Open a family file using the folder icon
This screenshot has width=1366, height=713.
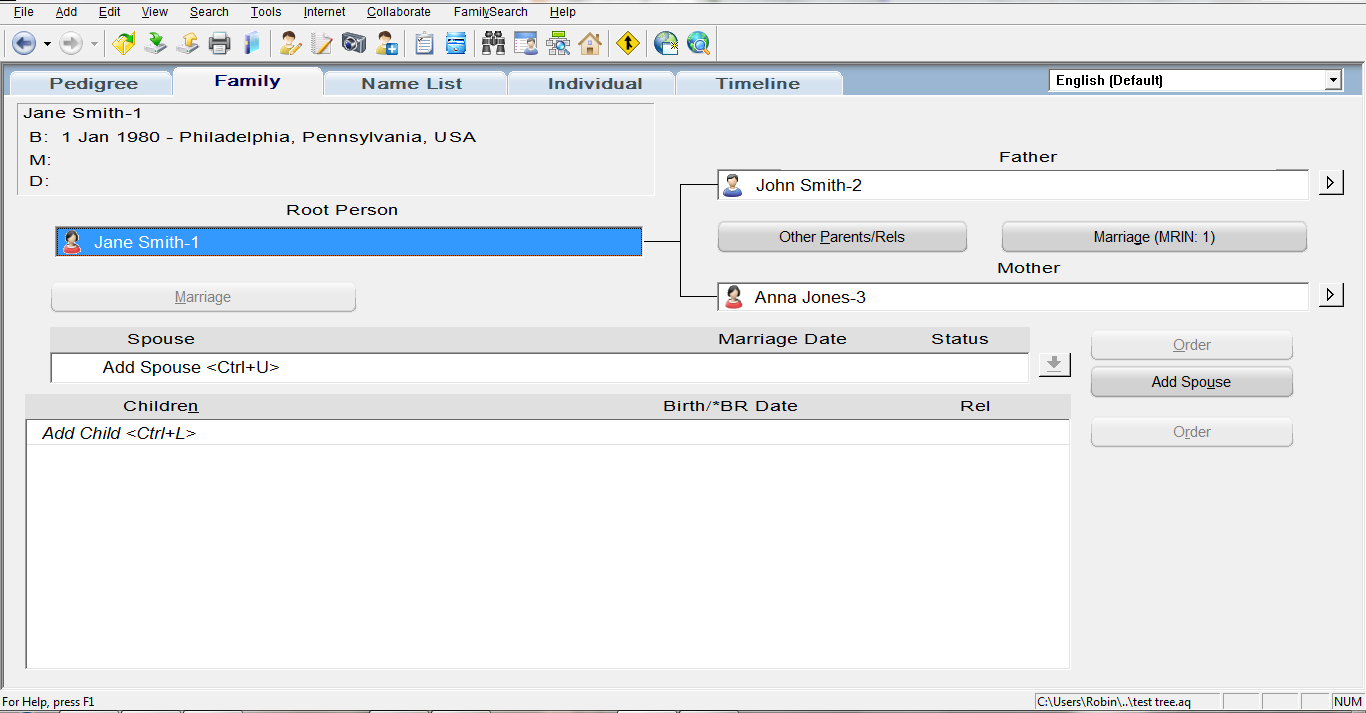(123, 43)
